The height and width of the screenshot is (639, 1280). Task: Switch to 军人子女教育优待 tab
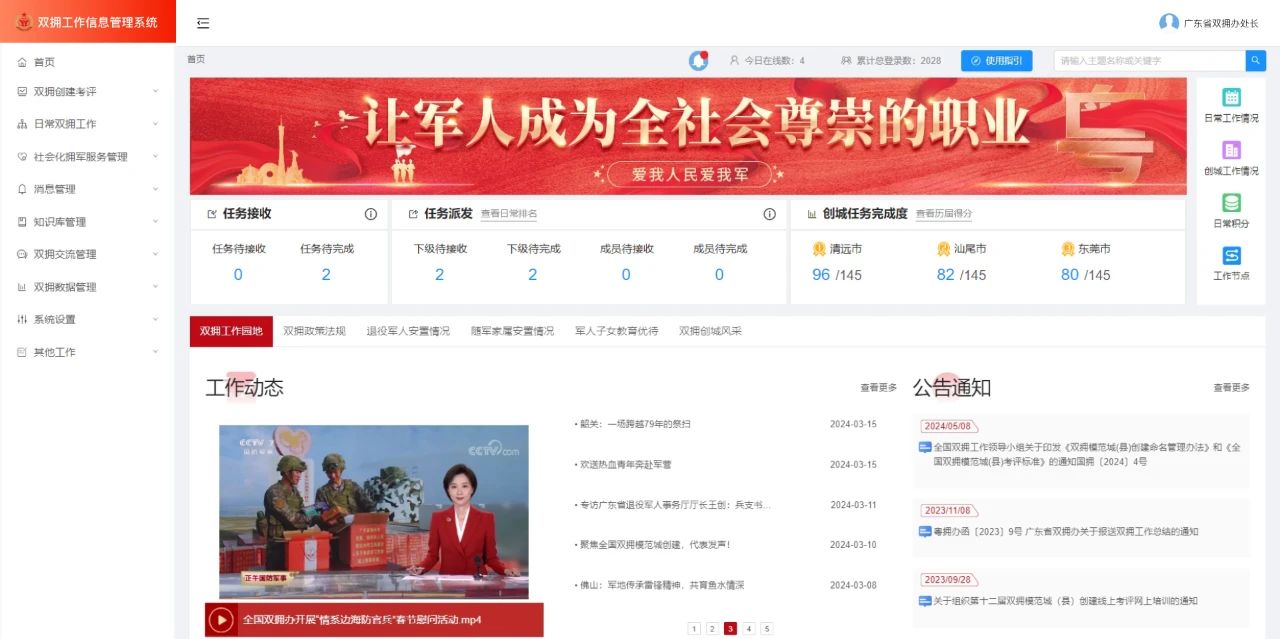[x=616, y=331]
